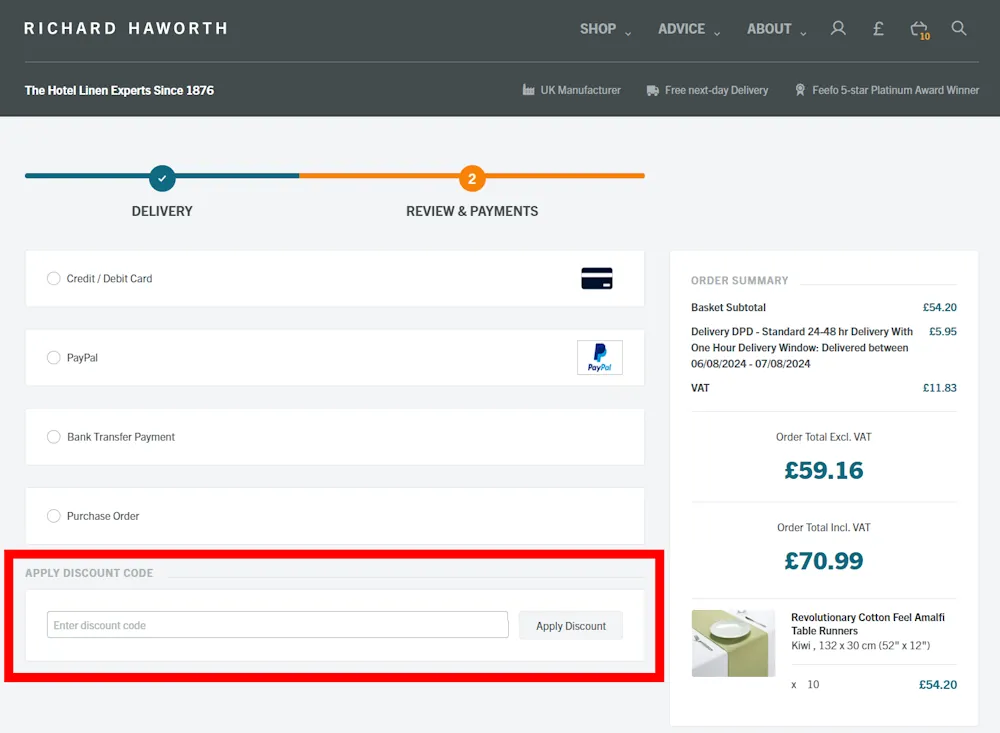Click the UK Manufacturer text
The image size is (1000, 733).
[x=580, y=91]
